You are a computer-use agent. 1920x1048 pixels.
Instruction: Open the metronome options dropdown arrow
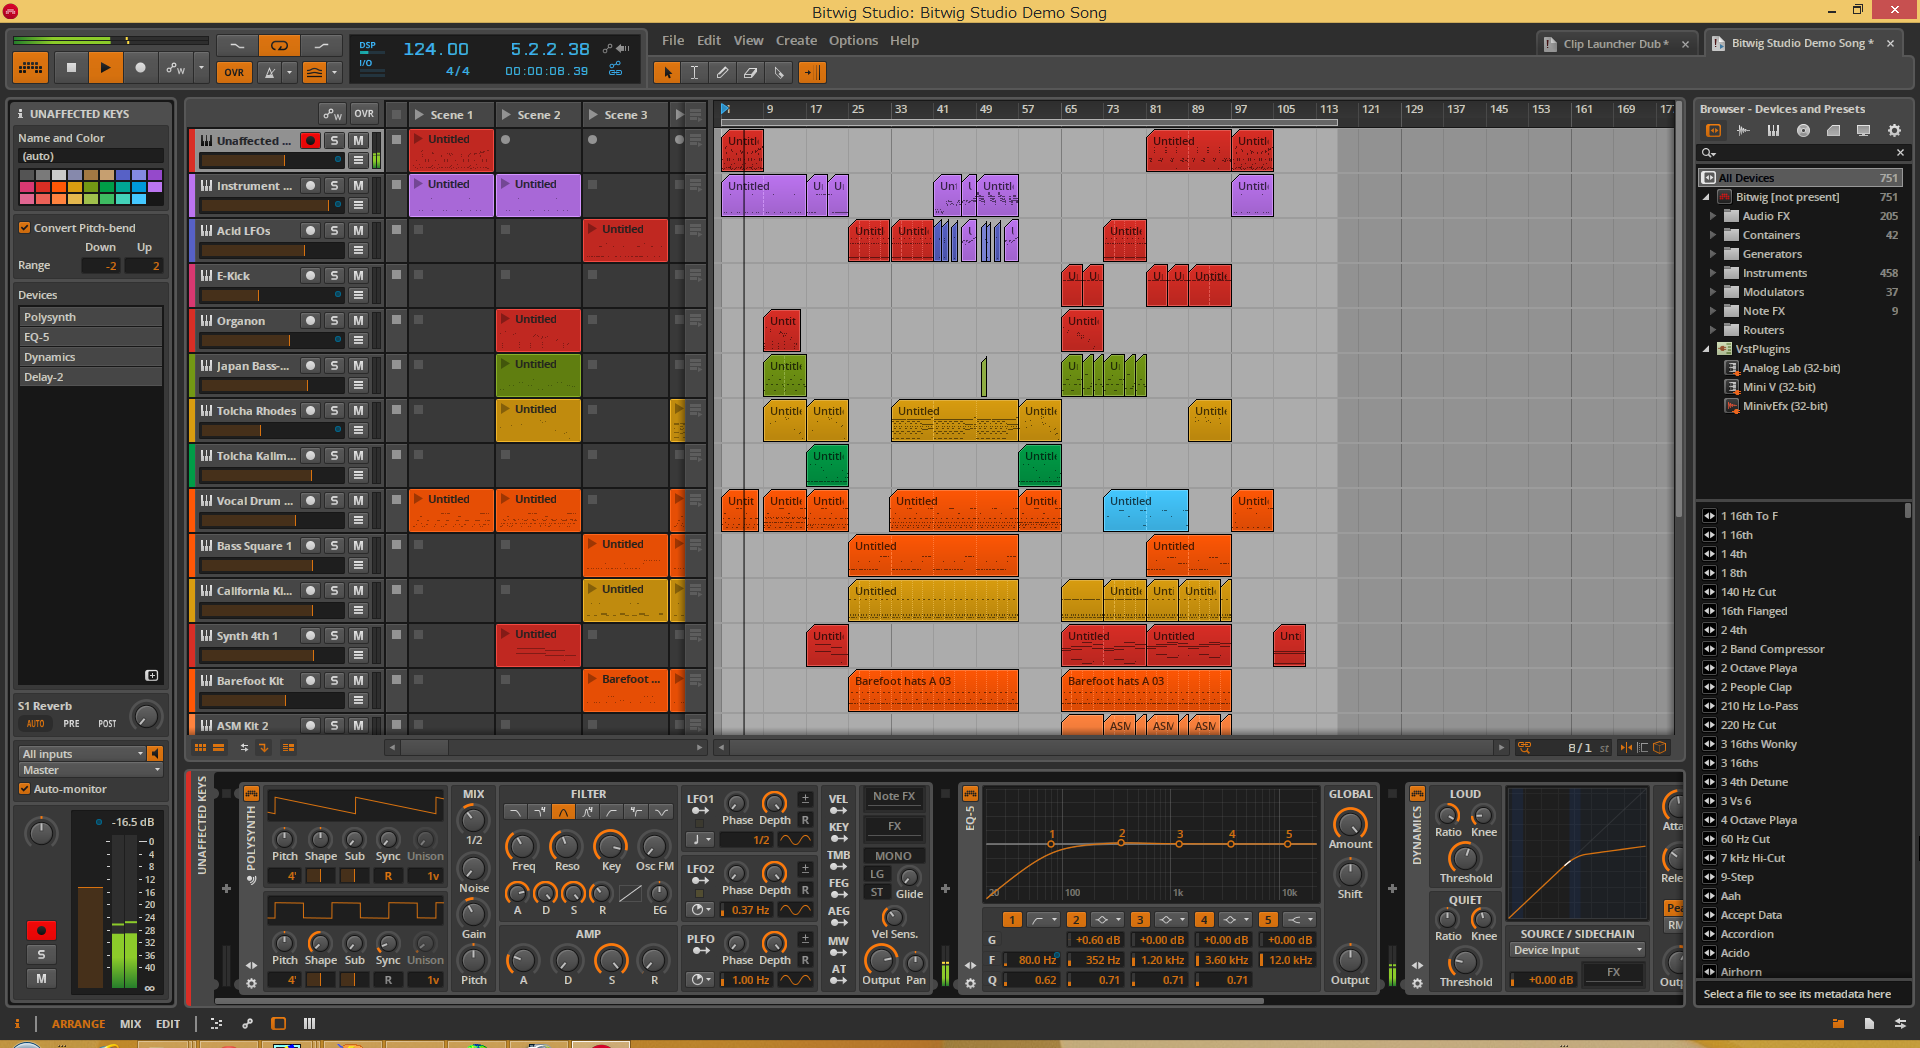(289, 72)
